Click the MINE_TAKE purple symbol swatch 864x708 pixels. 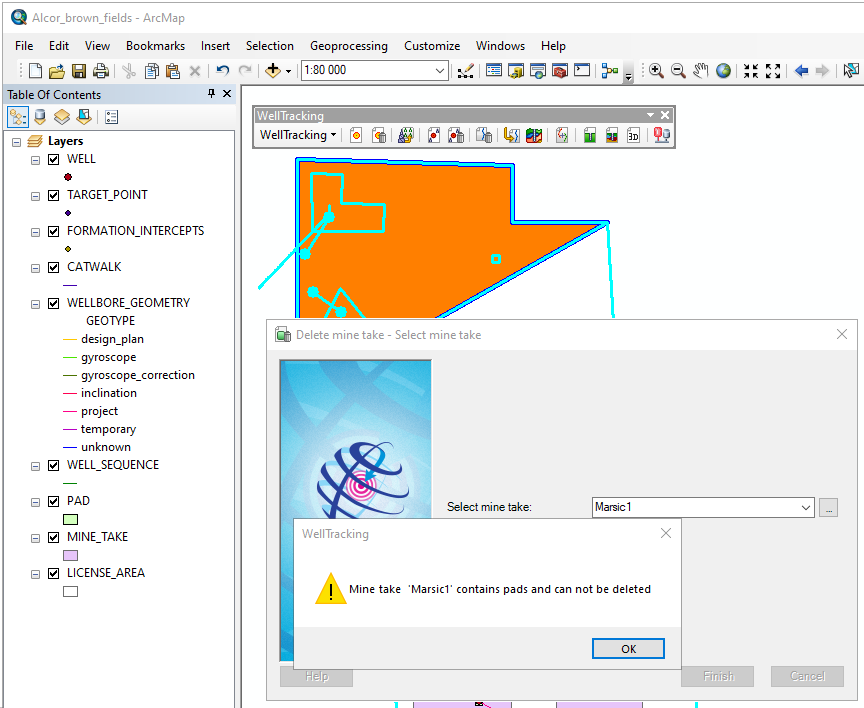pyautogui.click(x=71, y=555)
